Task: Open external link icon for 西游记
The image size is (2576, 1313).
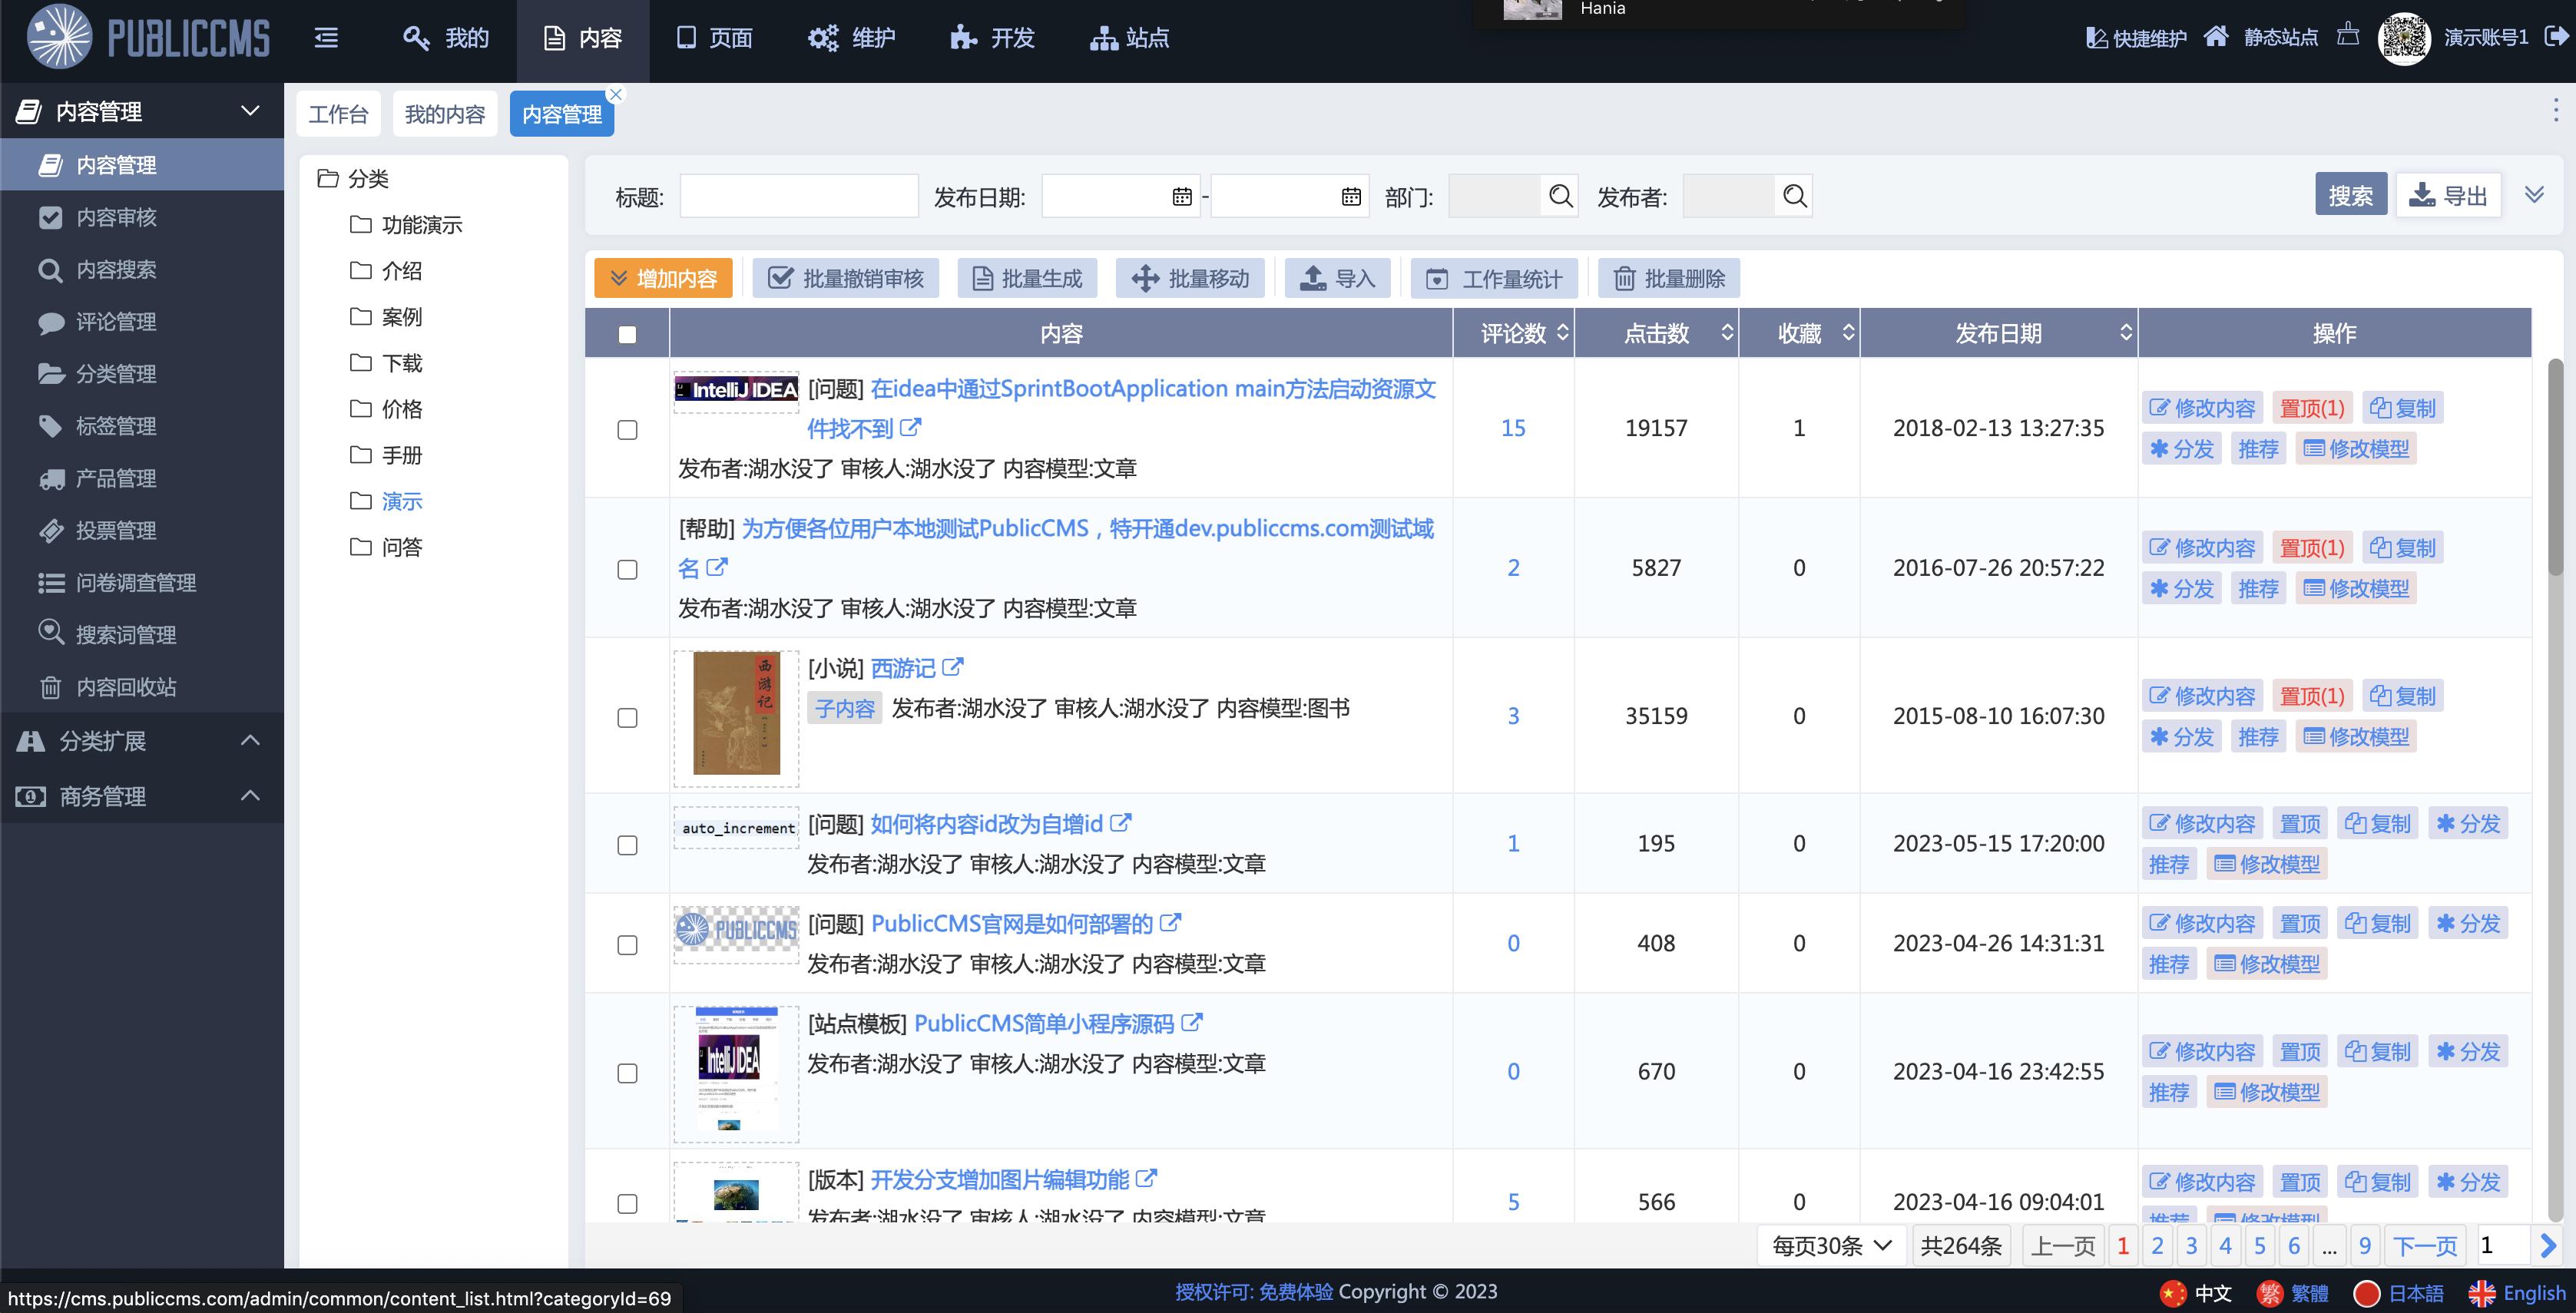Action: point(953,666)
